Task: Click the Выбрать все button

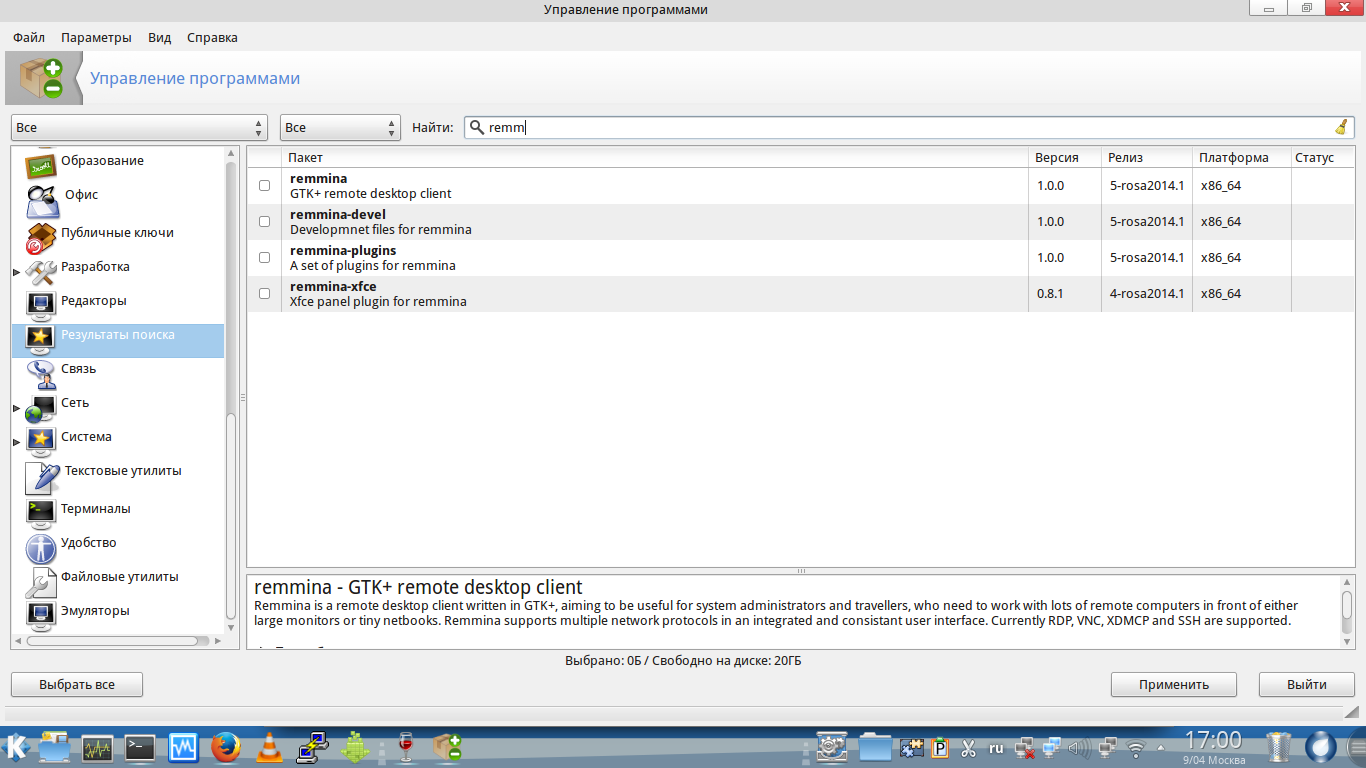Action: click(77, 685)
